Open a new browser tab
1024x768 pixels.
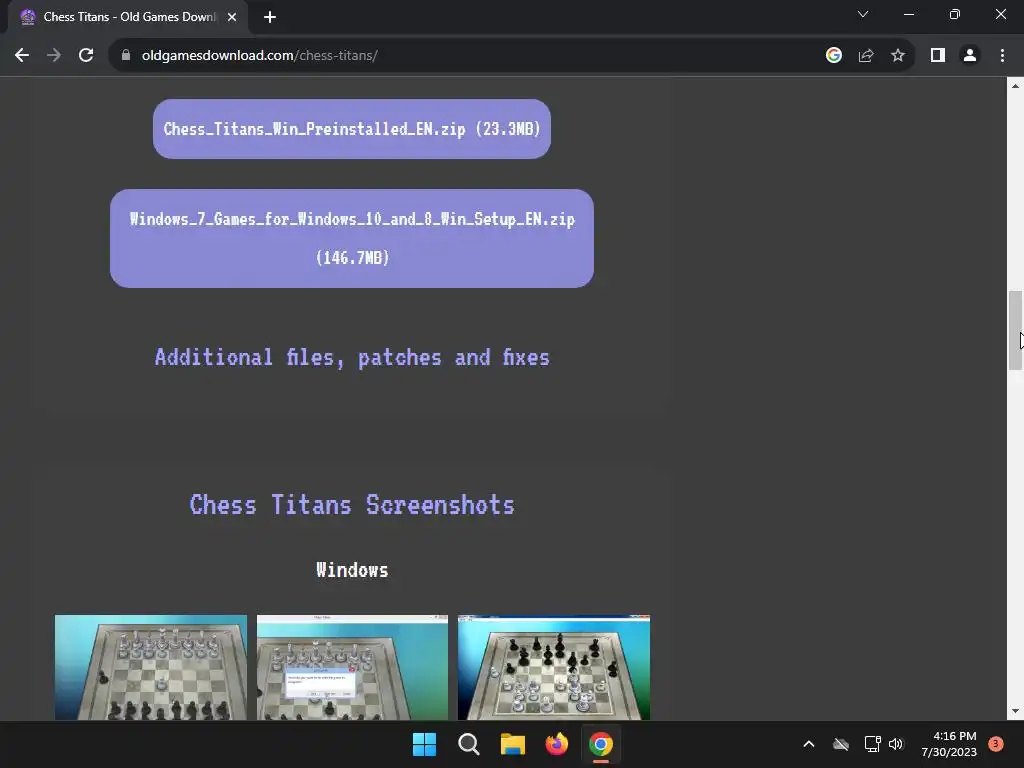point(270,17)
